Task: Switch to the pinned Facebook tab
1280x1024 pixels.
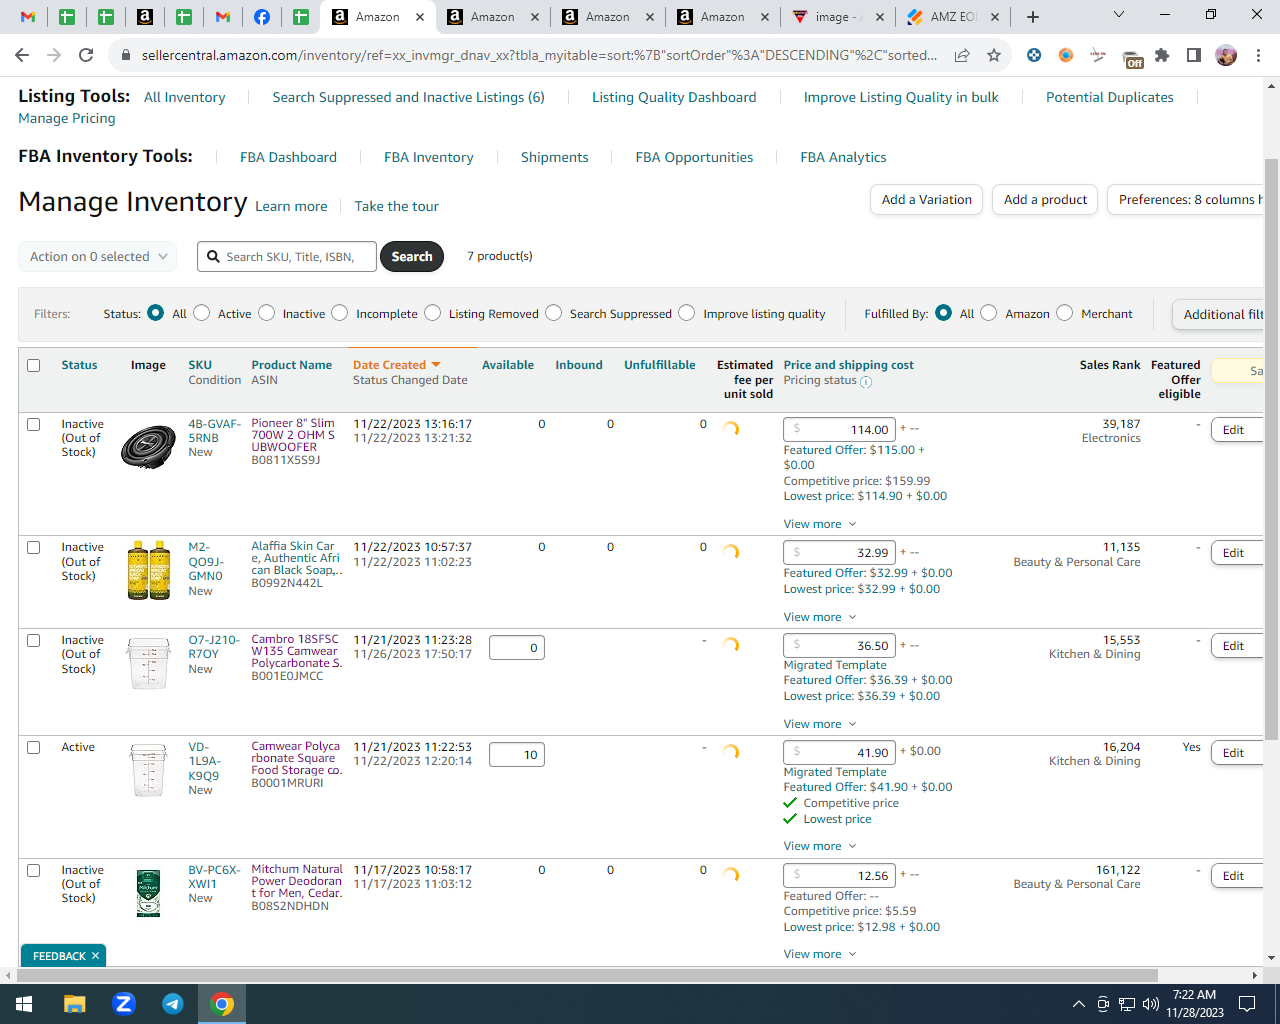Action: [x=262, y=17]
